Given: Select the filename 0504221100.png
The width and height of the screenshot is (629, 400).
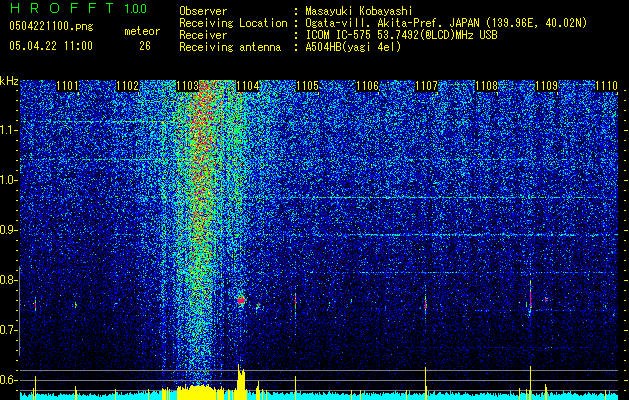Looking at the screenshot, I should [x=51, y=26].
